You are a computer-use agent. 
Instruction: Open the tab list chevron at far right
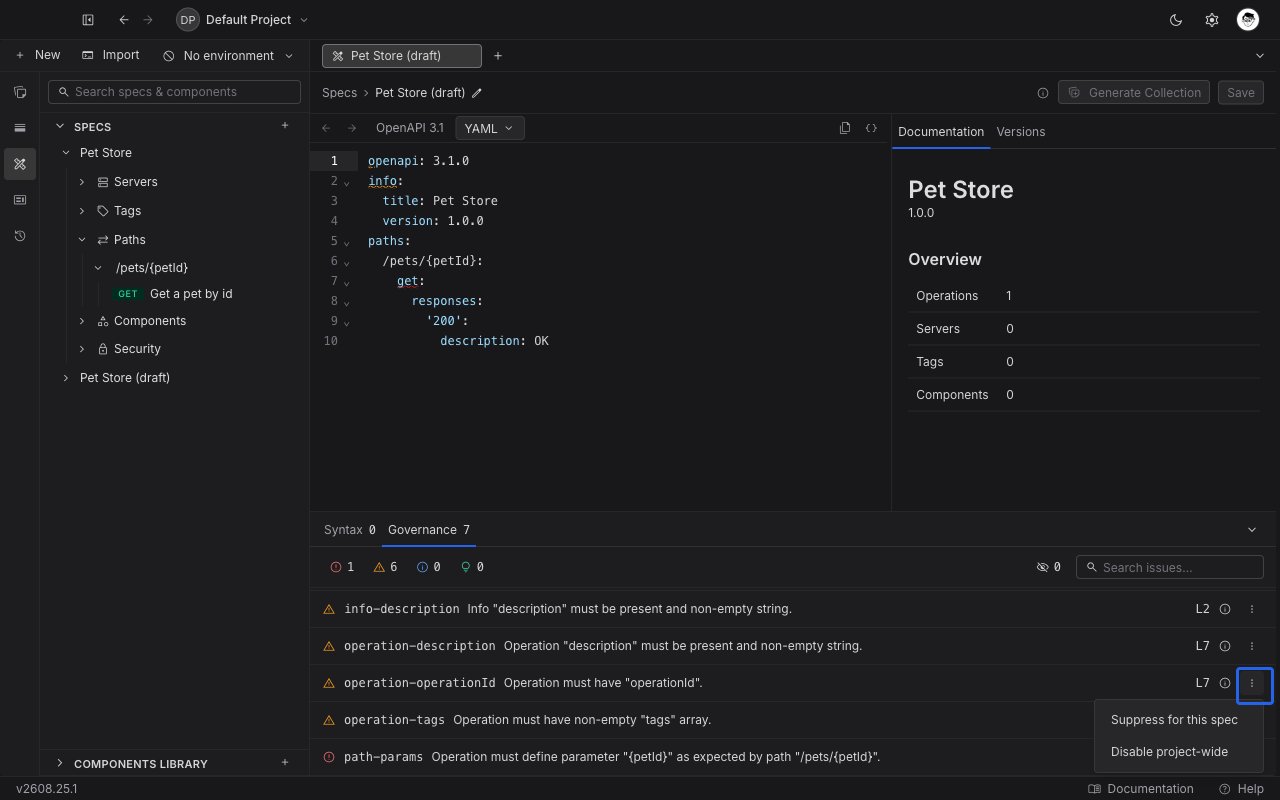(1259, 56)
